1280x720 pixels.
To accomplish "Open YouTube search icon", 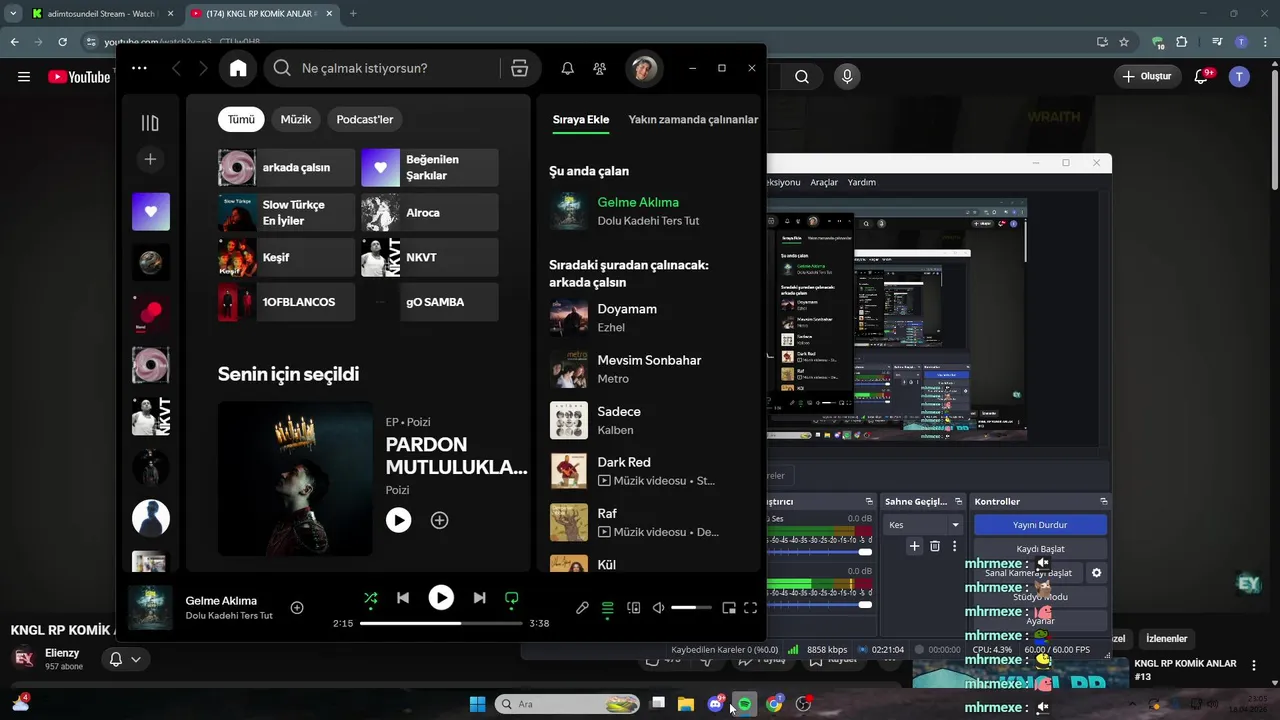I will click(802, 76).
